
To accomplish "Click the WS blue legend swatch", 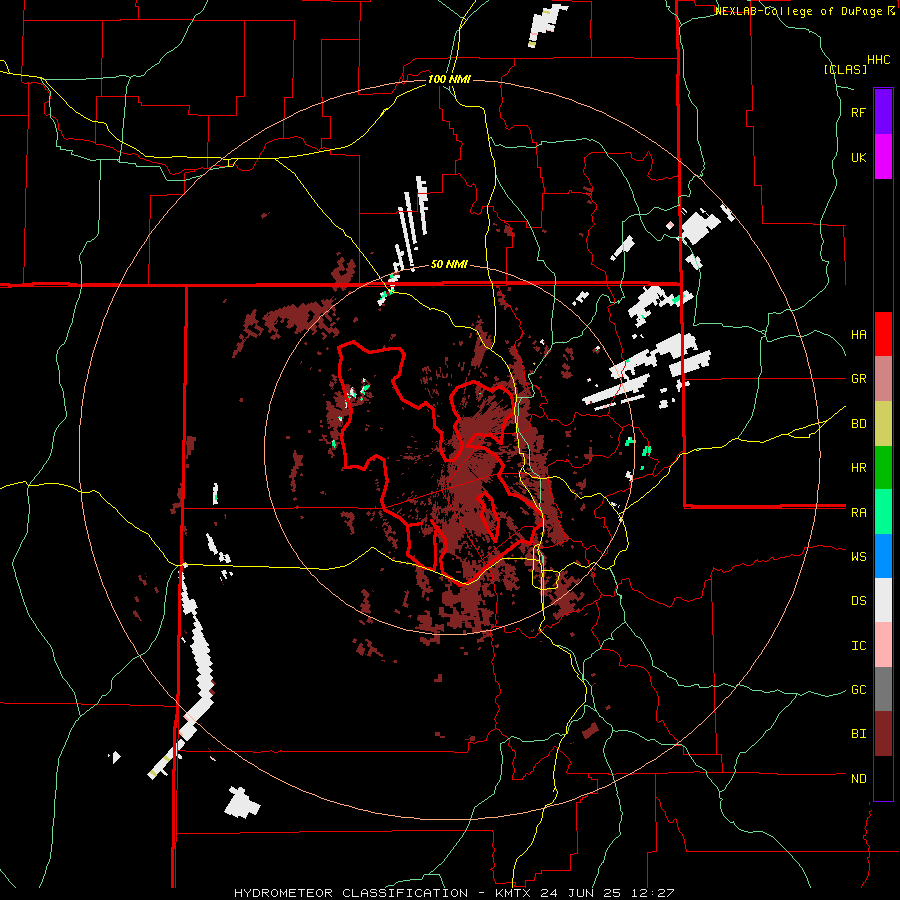I will click(x=883, y=556).
